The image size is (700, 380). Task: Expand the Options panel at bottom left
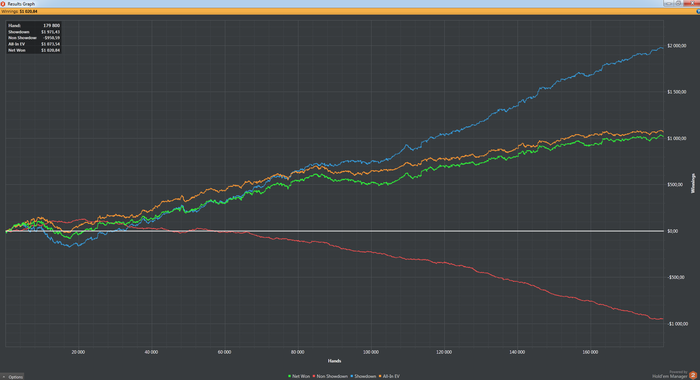coord(12,377)
